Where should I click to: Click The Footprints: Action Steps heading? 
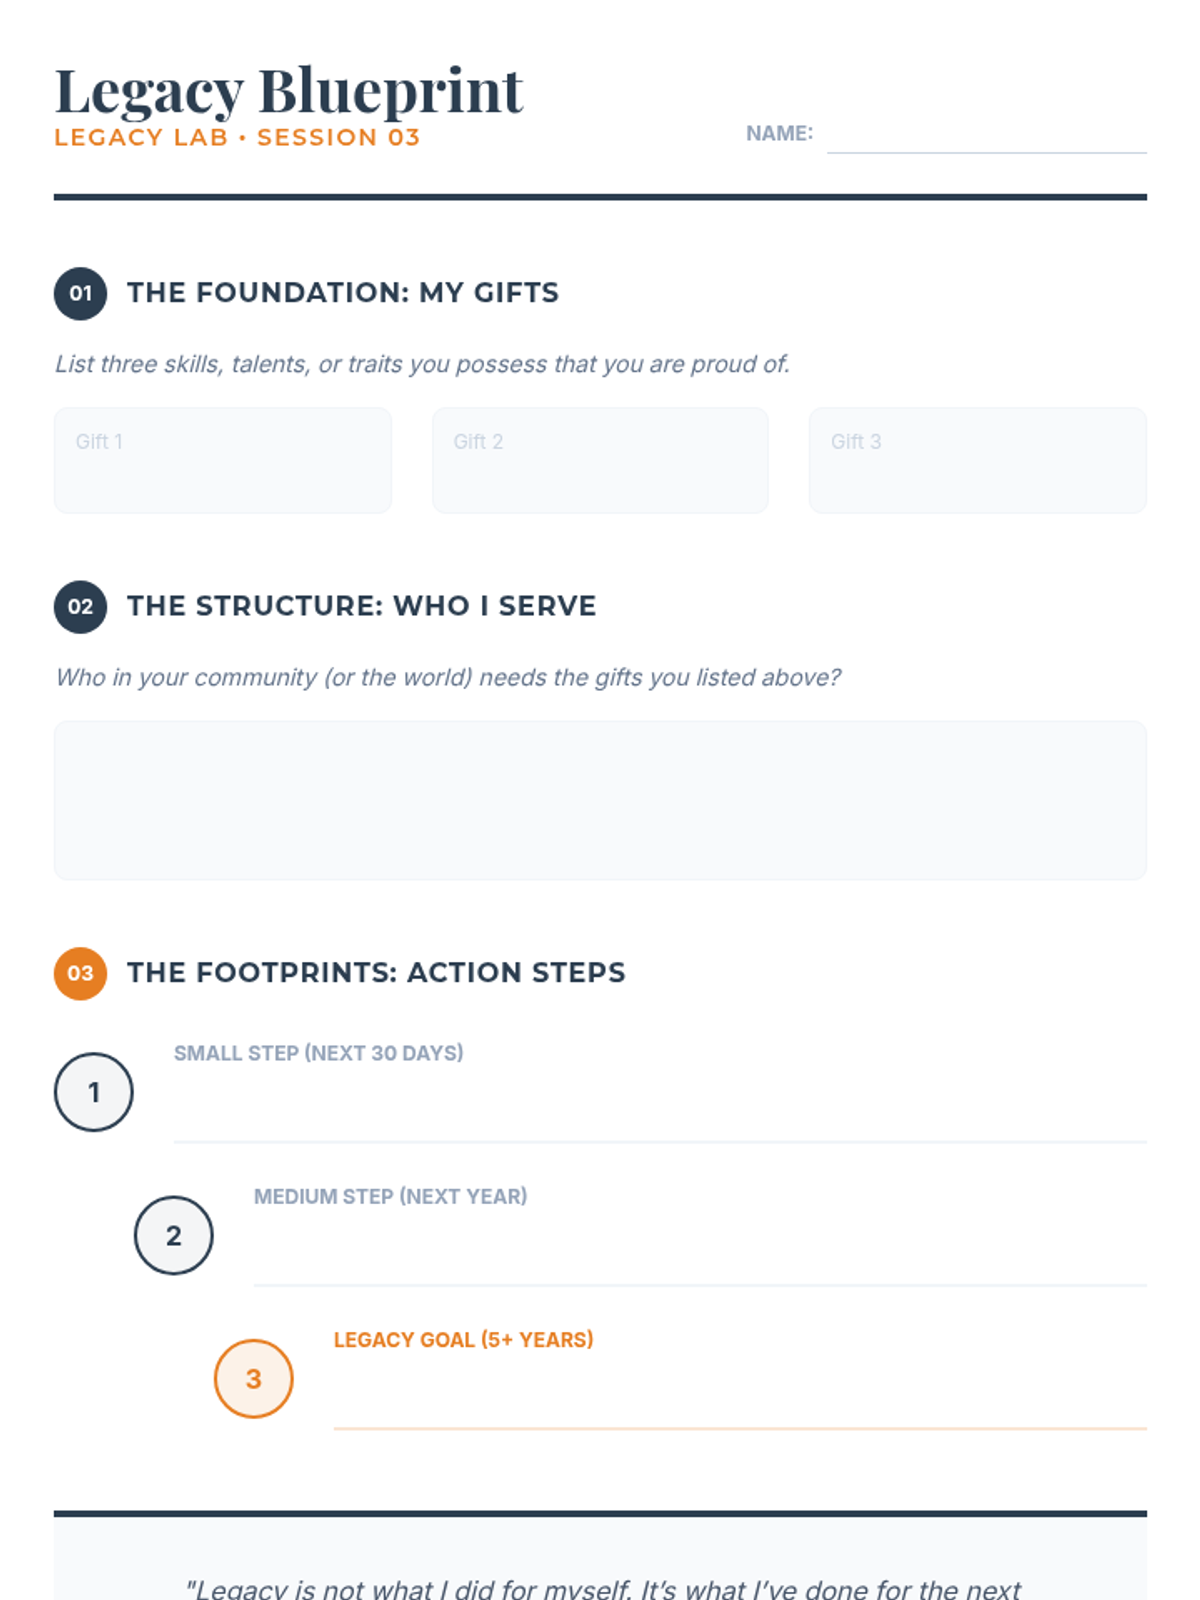(x=376, y=973)
